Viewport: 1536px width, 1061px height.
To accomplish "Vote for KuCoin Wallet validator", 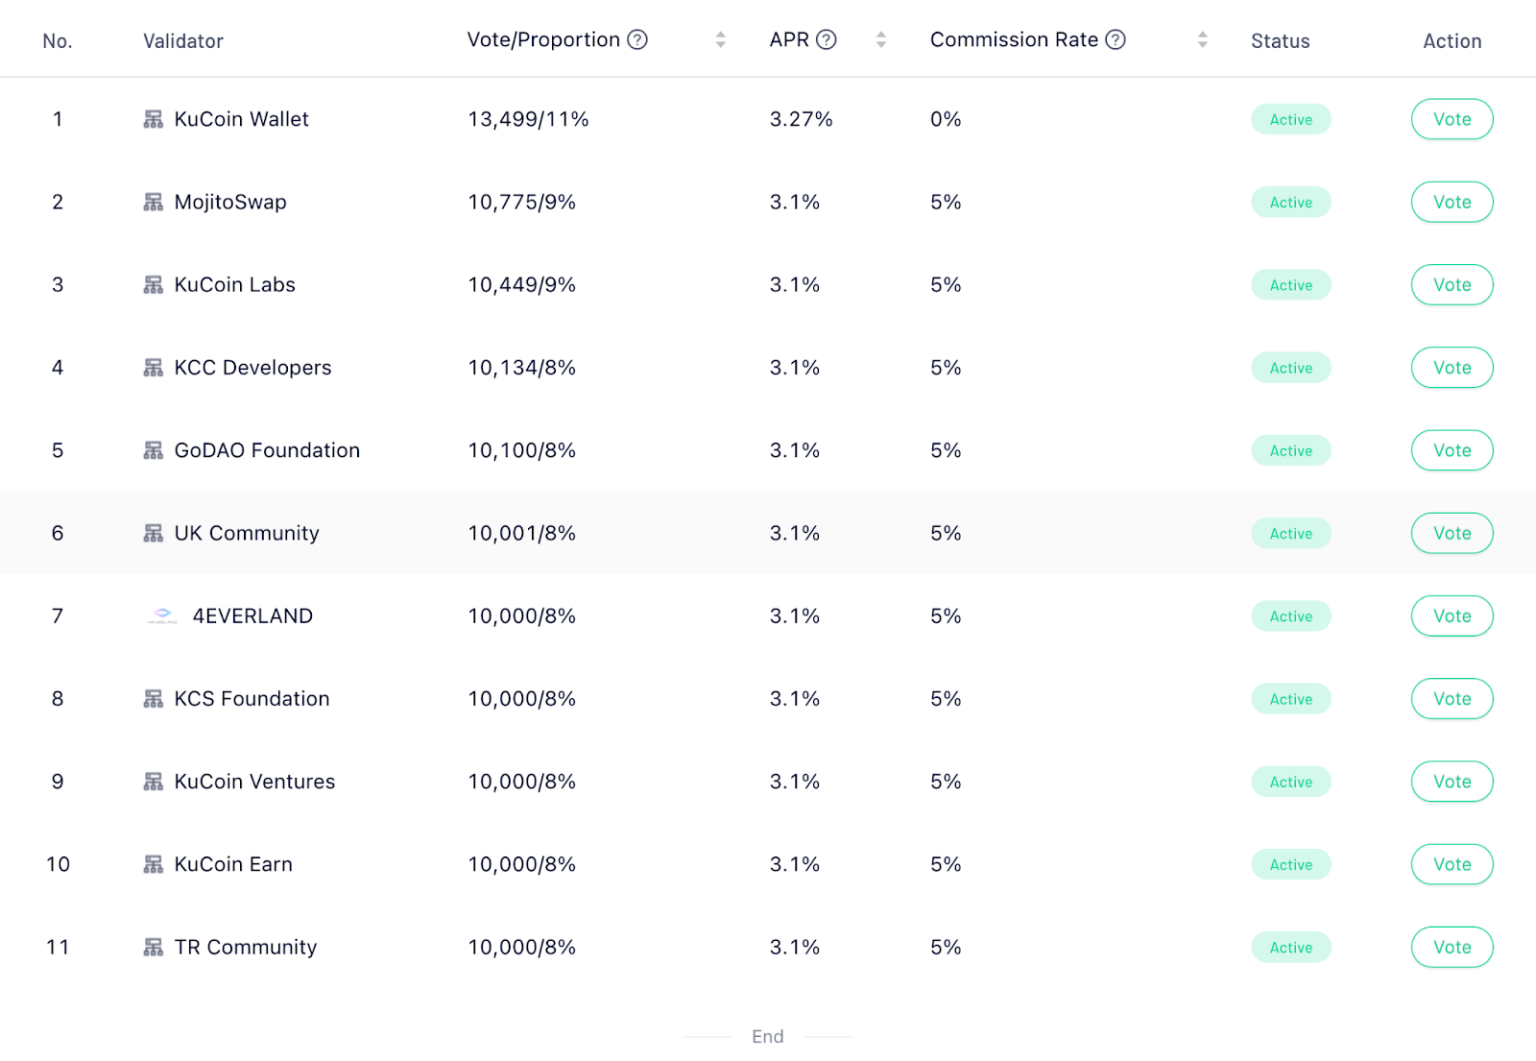I will pyautogui.click(x=1451, y=120).
